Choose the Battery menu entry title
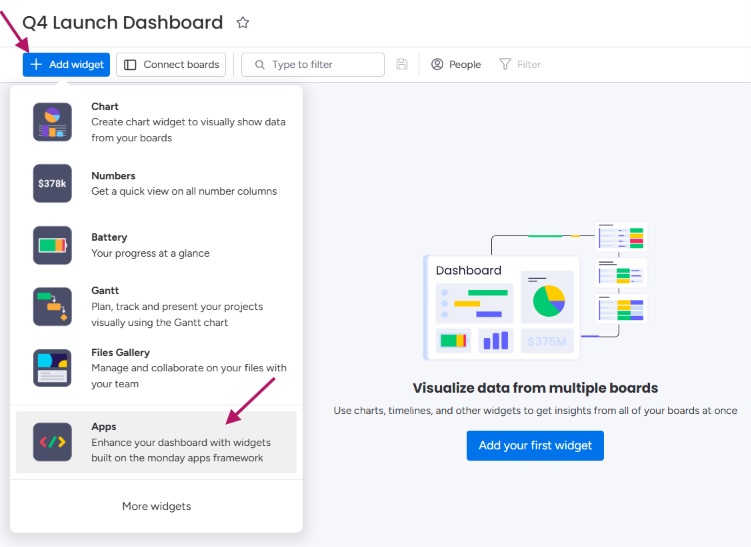751x547 pixels. tap(109, 237)
